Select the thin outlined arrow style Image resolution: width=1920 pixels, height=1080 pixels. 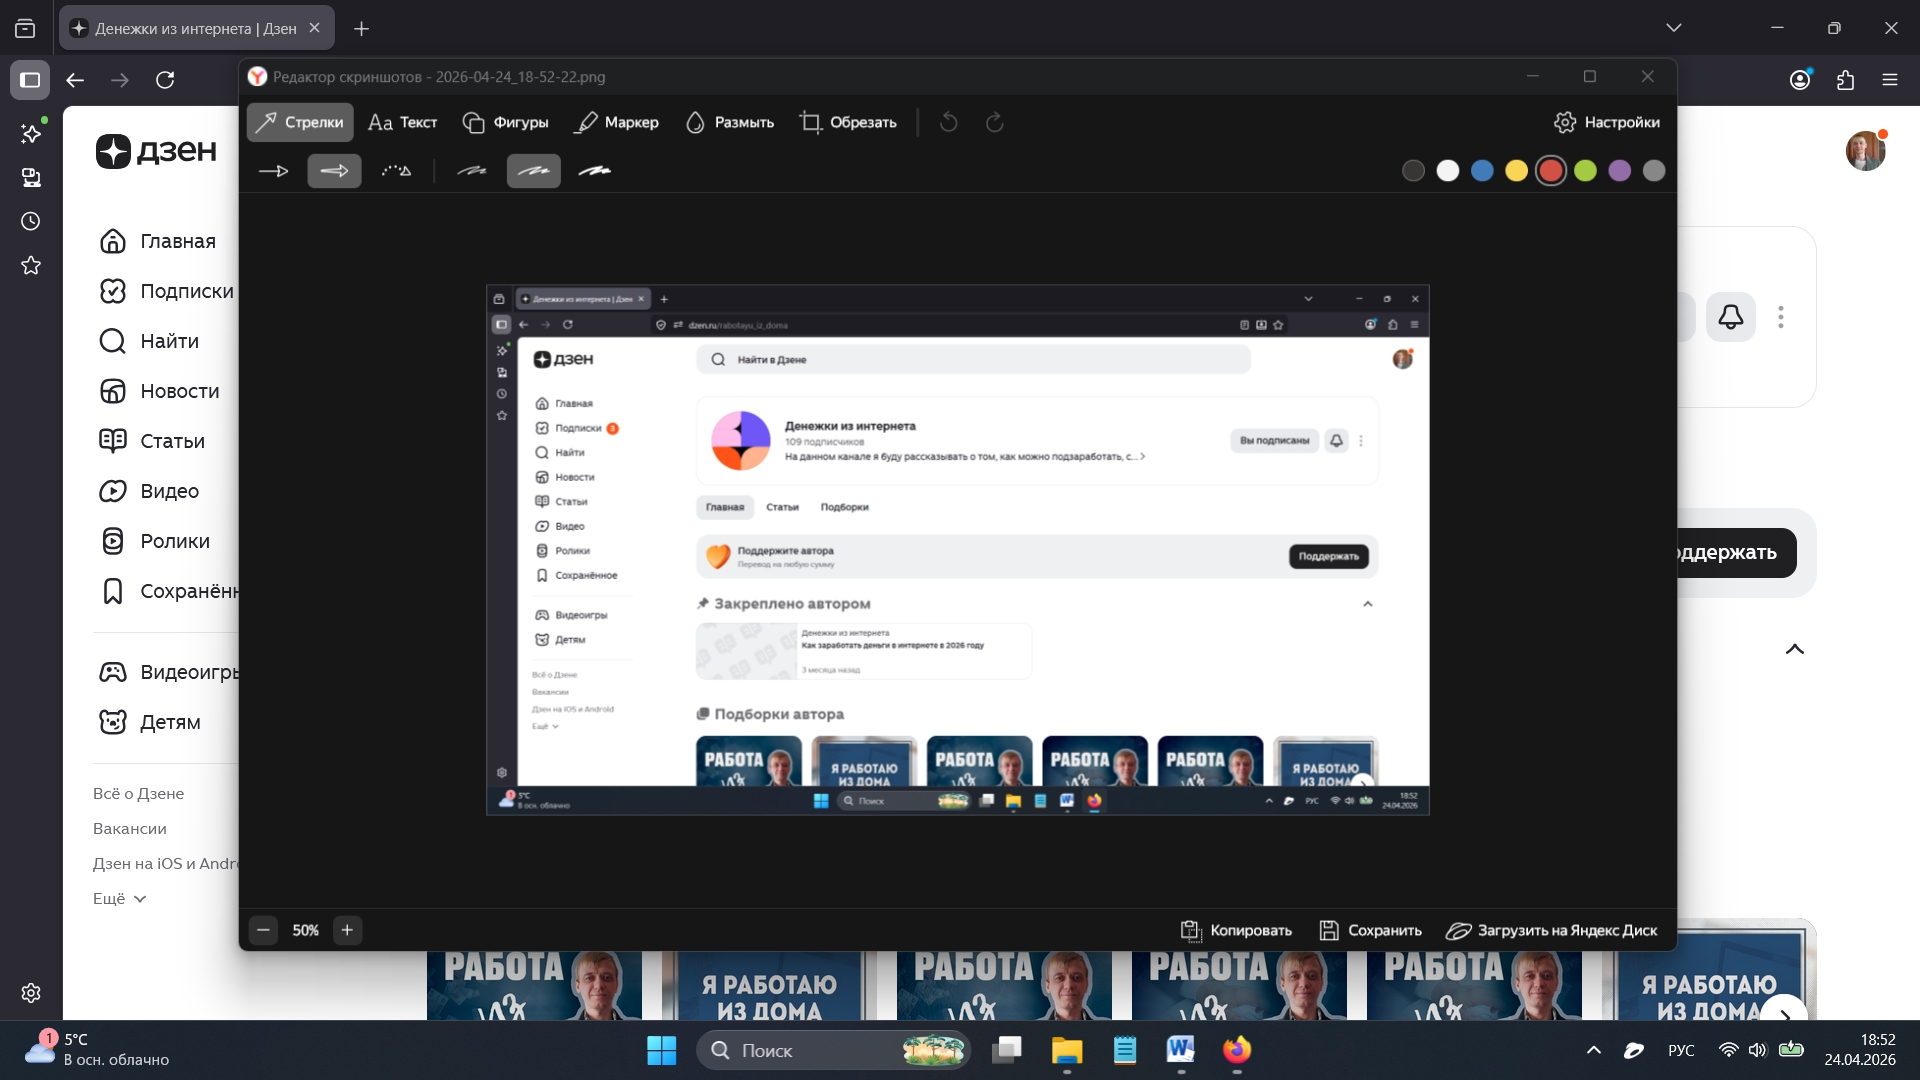(273, 171)
